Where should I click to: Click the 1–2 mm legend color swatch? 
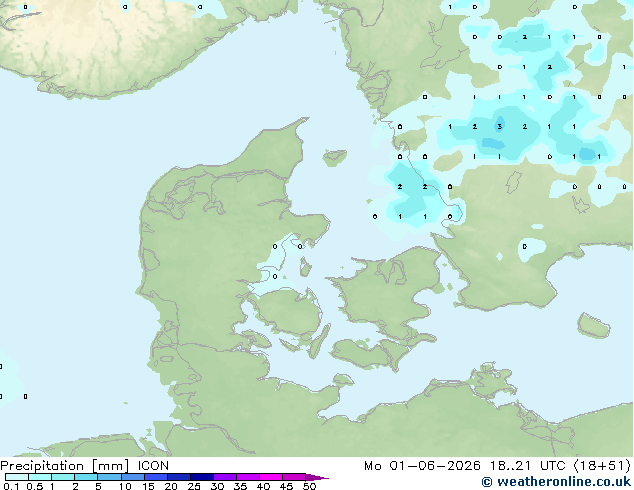click(63, 477)
